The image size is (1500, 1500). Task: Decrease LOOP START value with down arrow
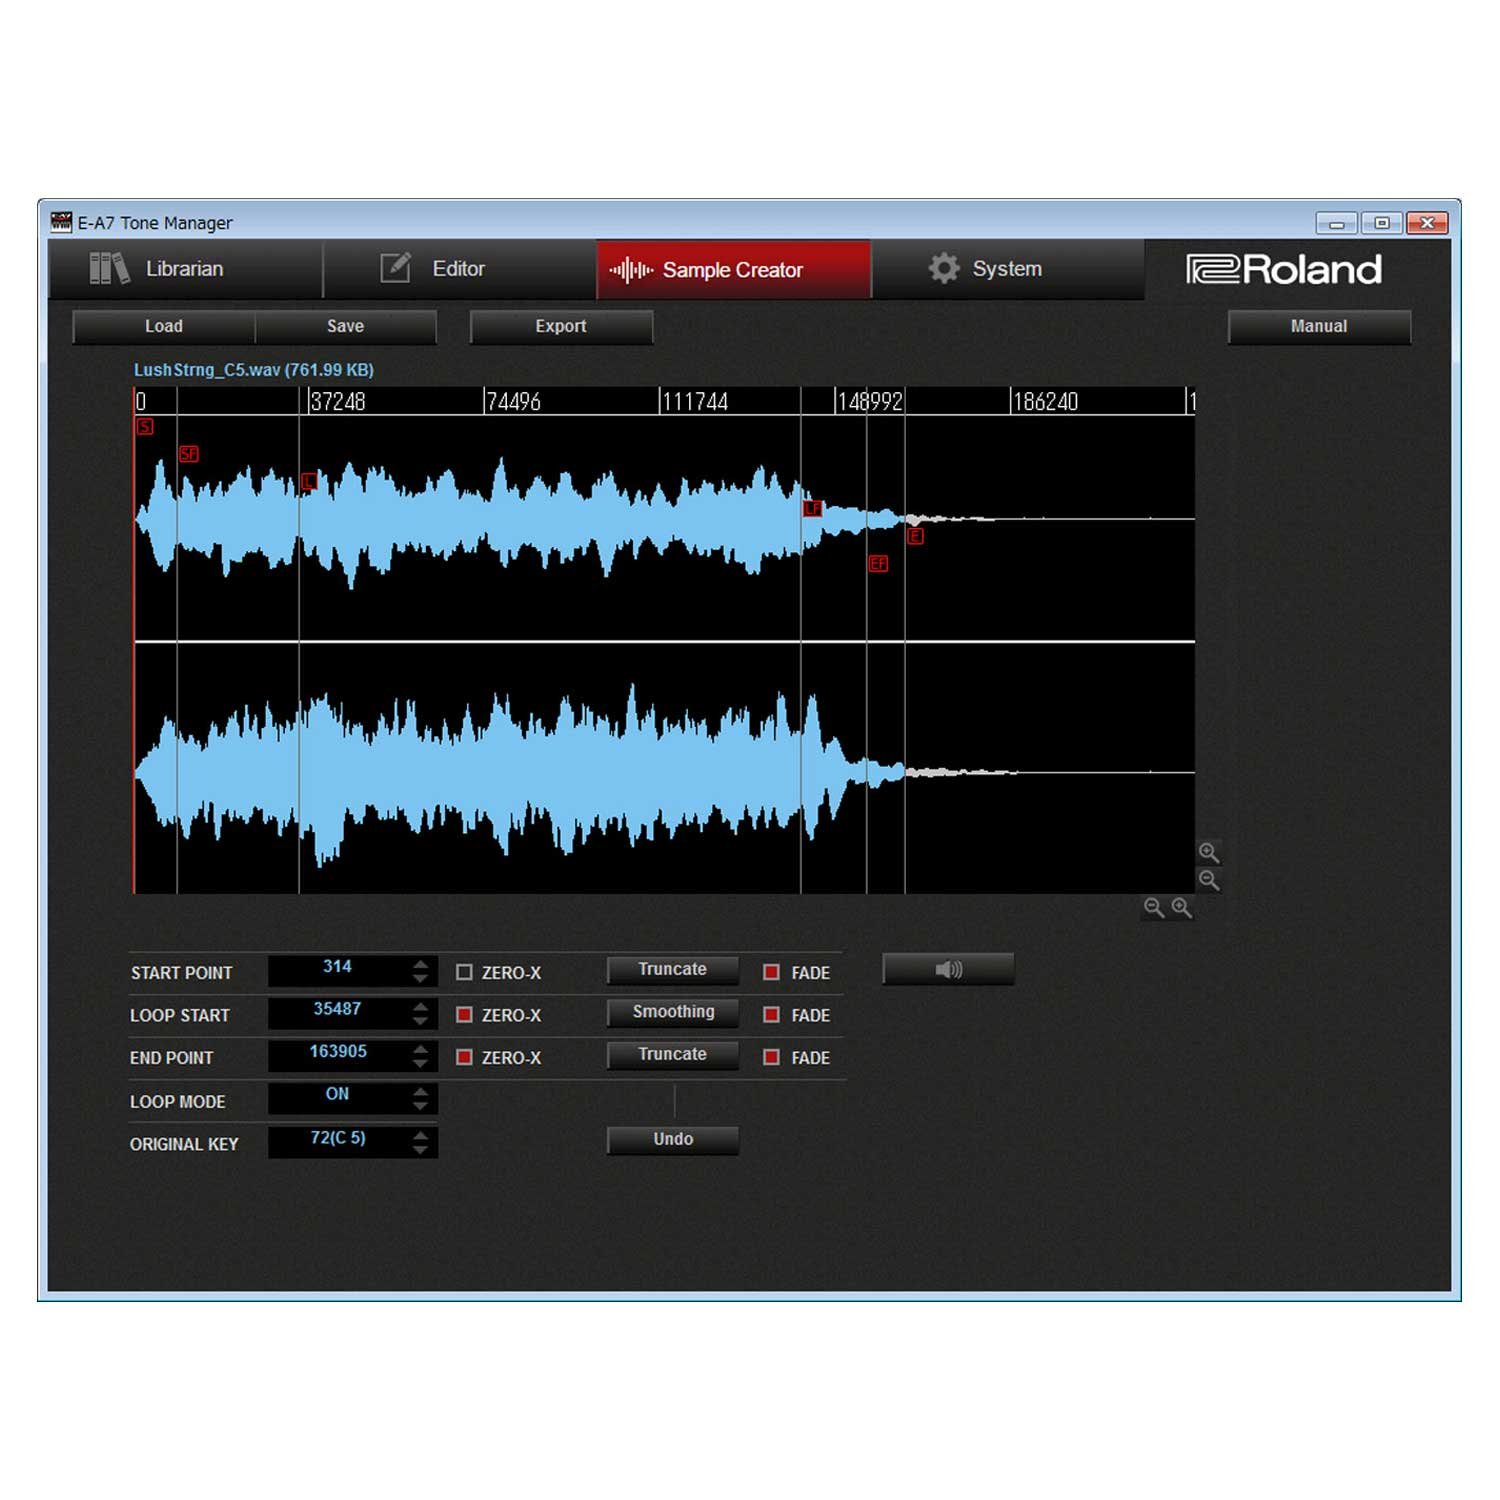[x=421, y=1022]
